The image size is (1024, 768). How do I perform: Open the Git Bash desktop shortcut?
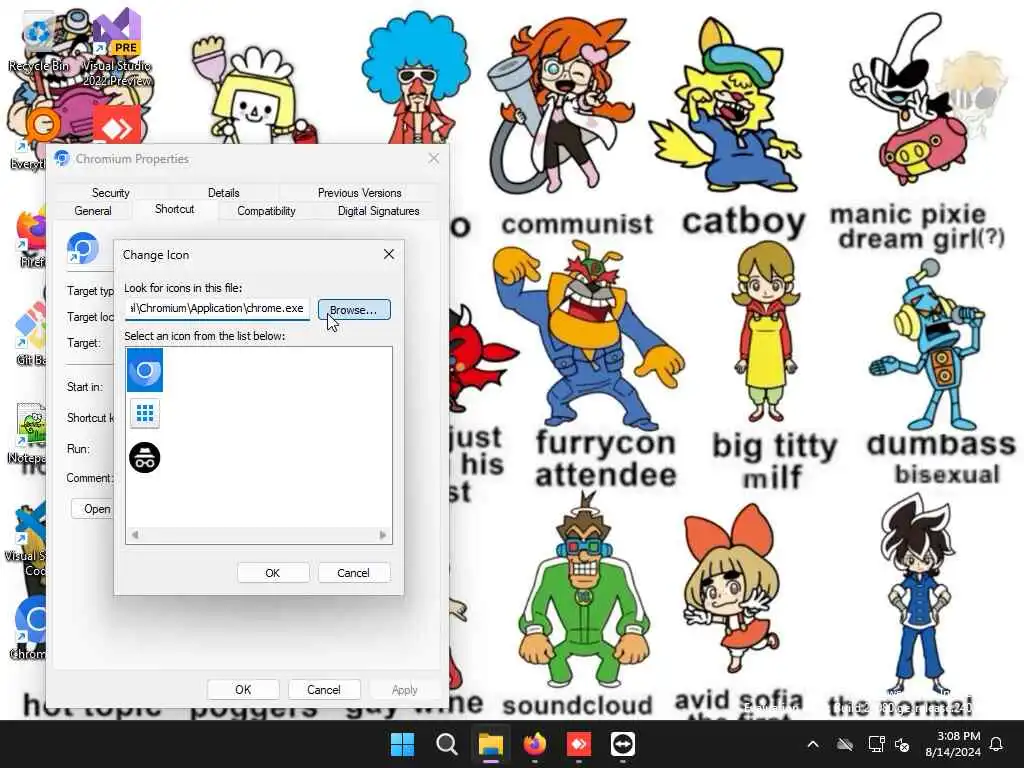(31, 334)
